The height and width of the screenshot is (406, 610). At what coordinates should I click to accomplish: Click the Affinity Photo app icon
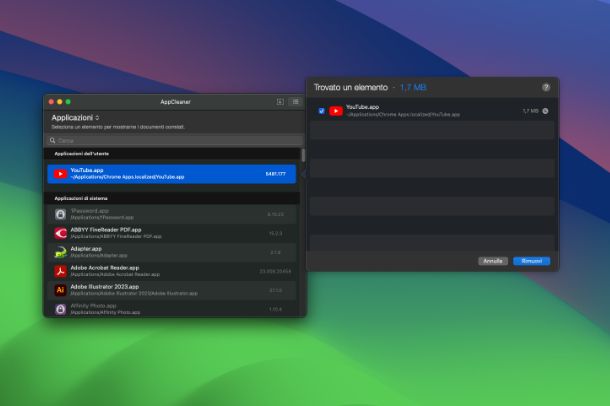(60, 309)
